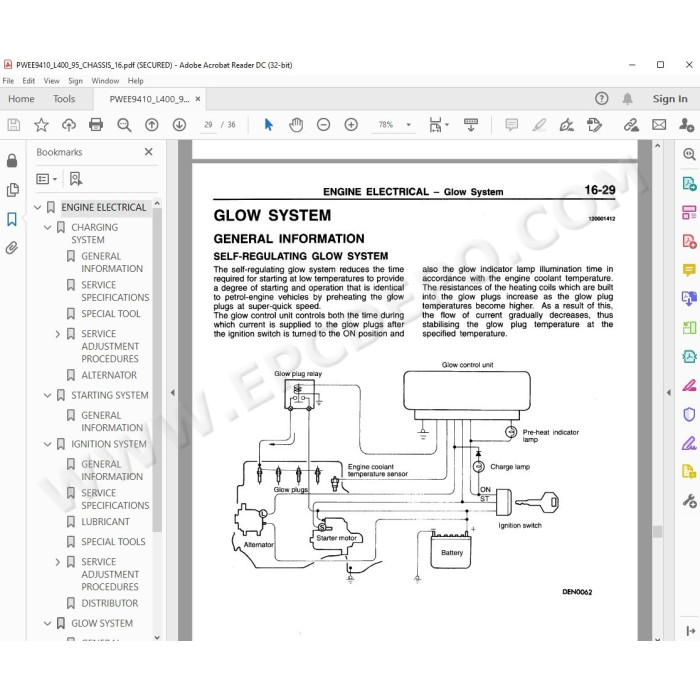The image size is (700, 700).
Task: Expand SERVICE ADJUSTMENT PROCEDURES under Charging System
Action: [x=58, y=334]
